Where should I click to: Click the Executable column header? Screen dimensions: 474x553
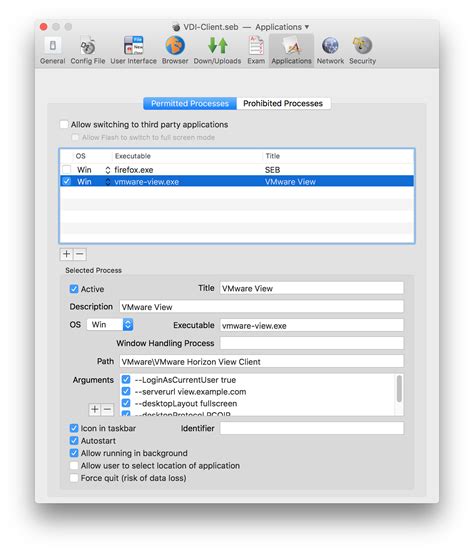(x=133, y=156)
